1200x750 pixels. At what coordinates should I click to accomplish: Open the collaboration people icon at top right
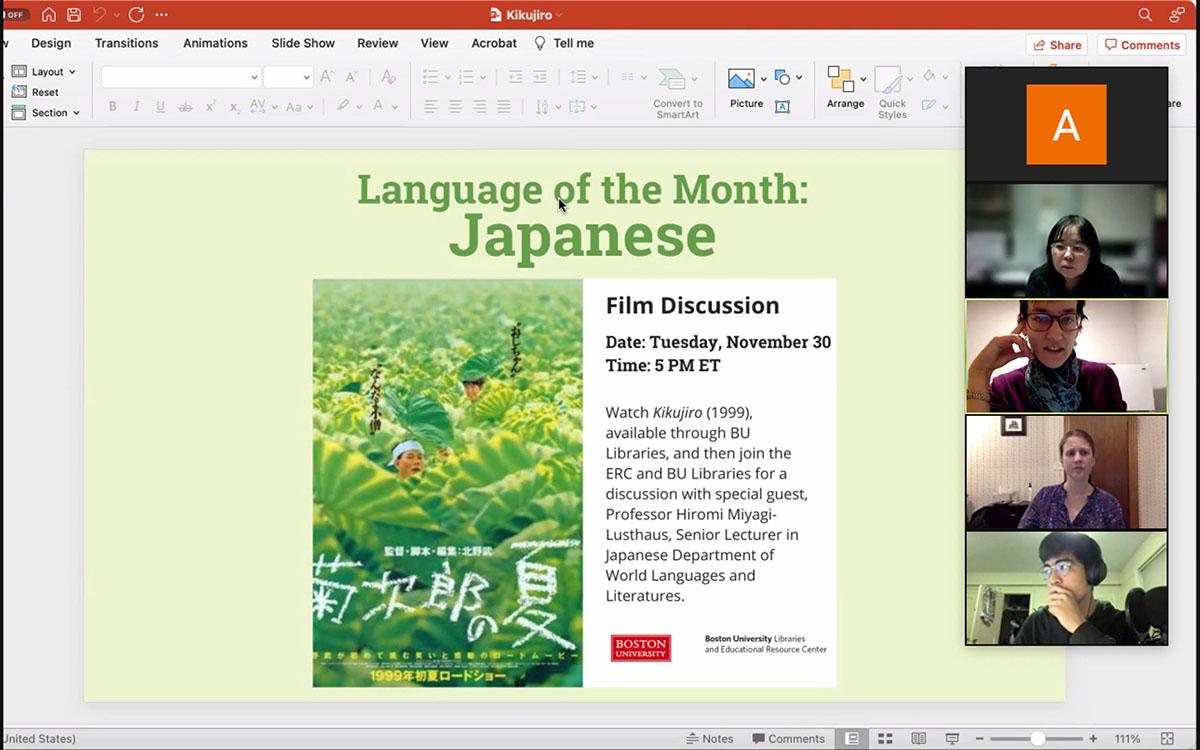(1177, 14)
